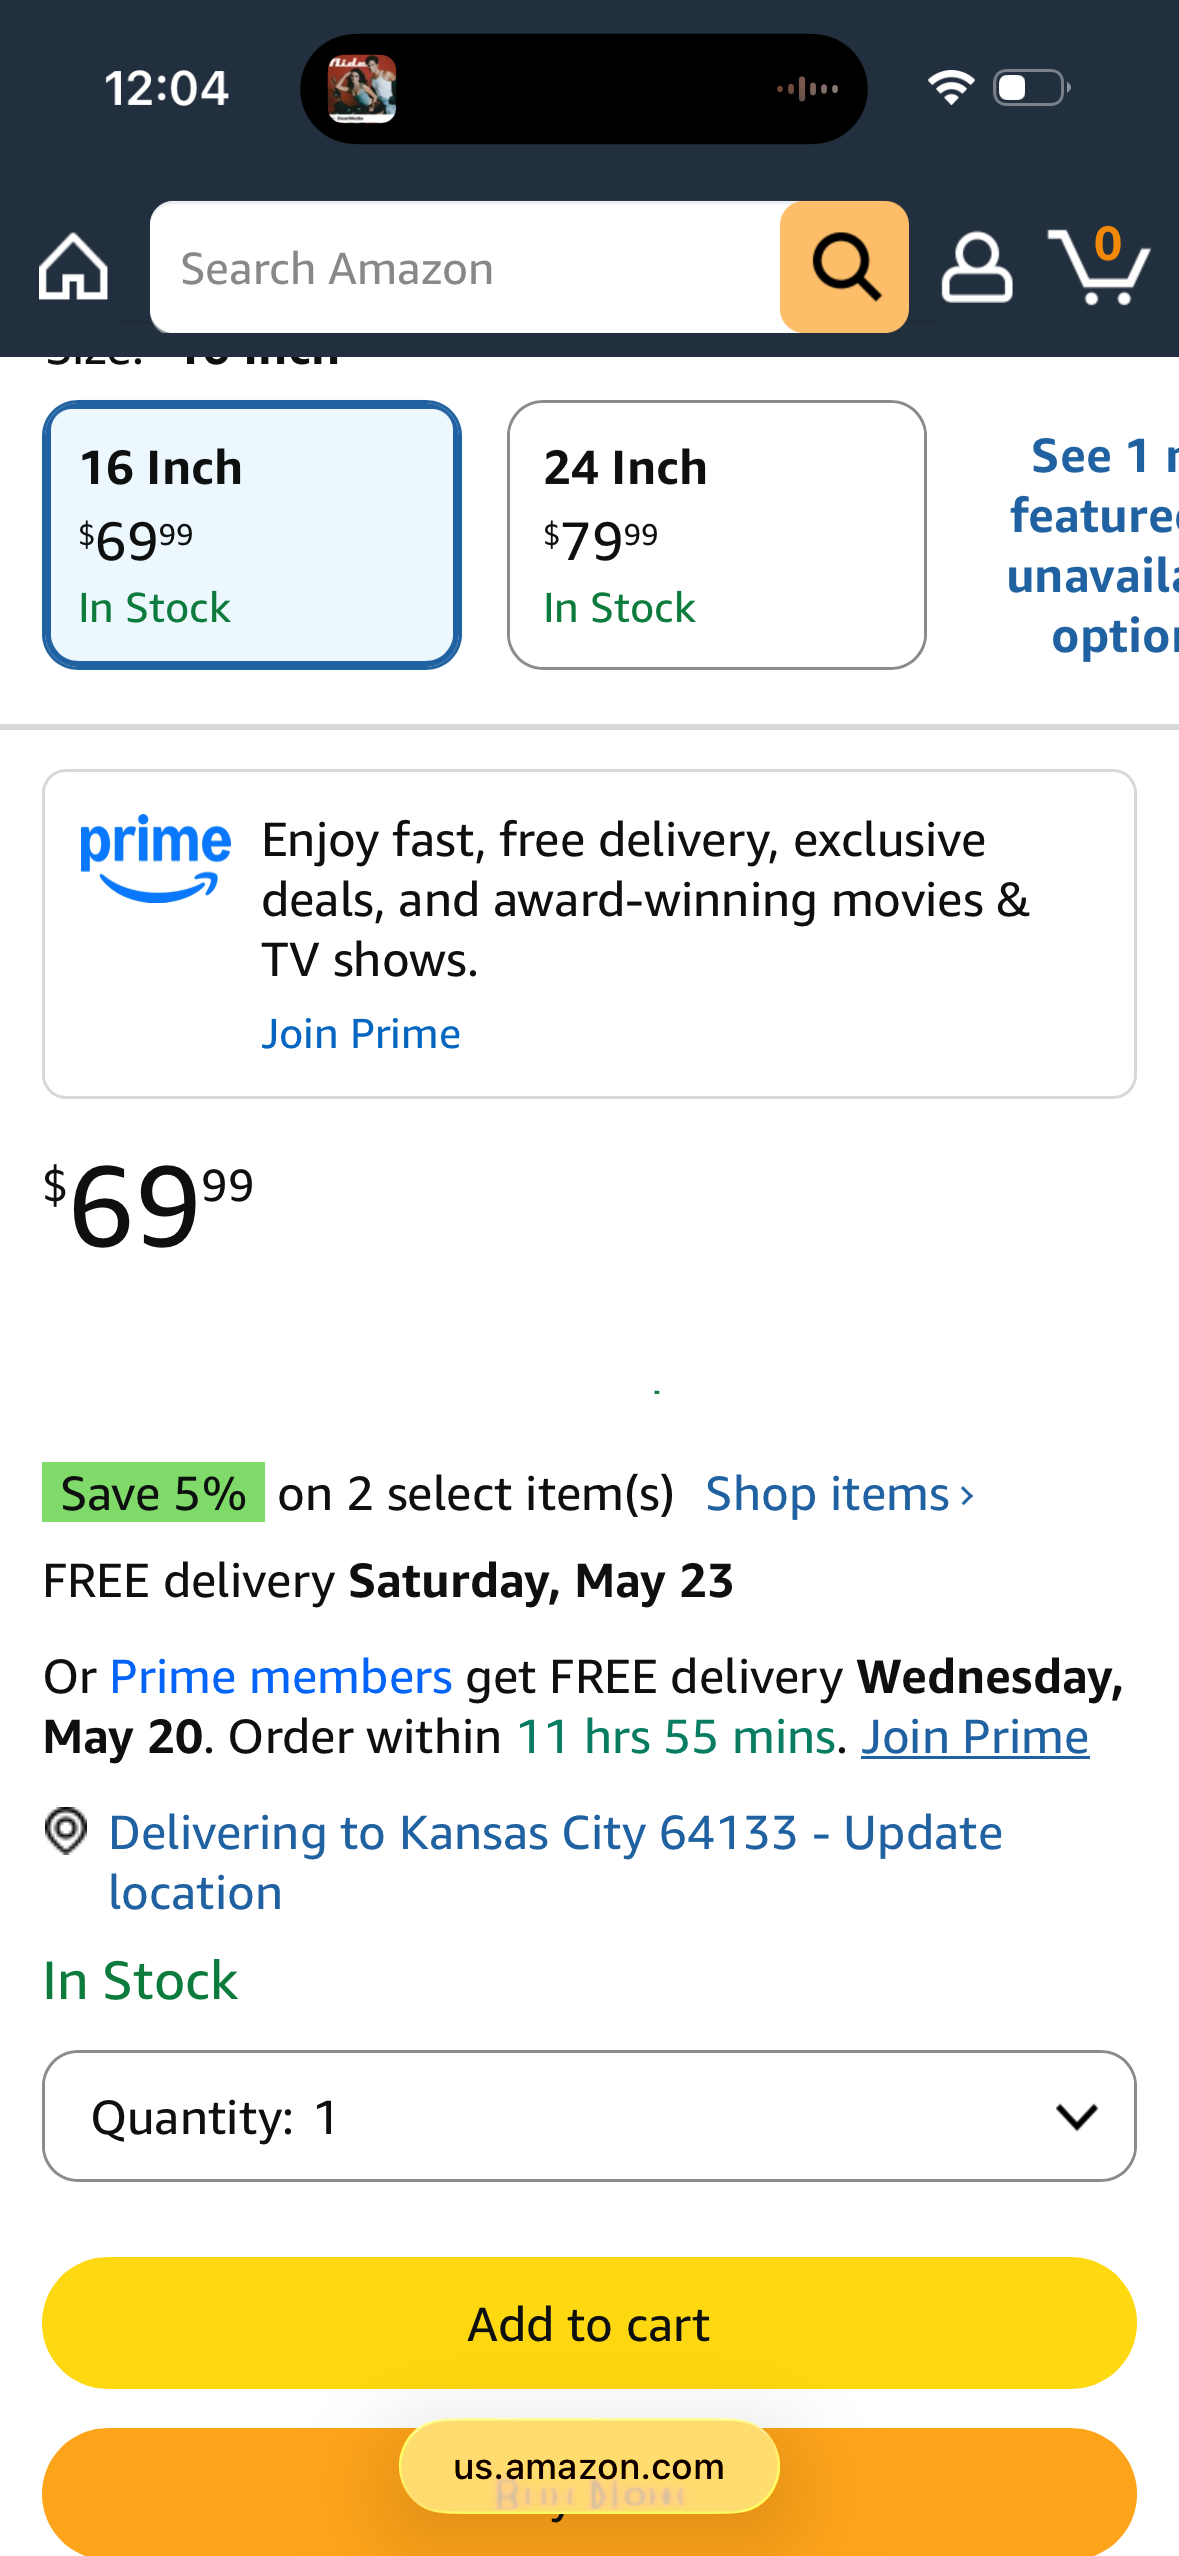Open the shopping cart icon
This screenshot has height=2556, width=1179.
point(1098,266)
